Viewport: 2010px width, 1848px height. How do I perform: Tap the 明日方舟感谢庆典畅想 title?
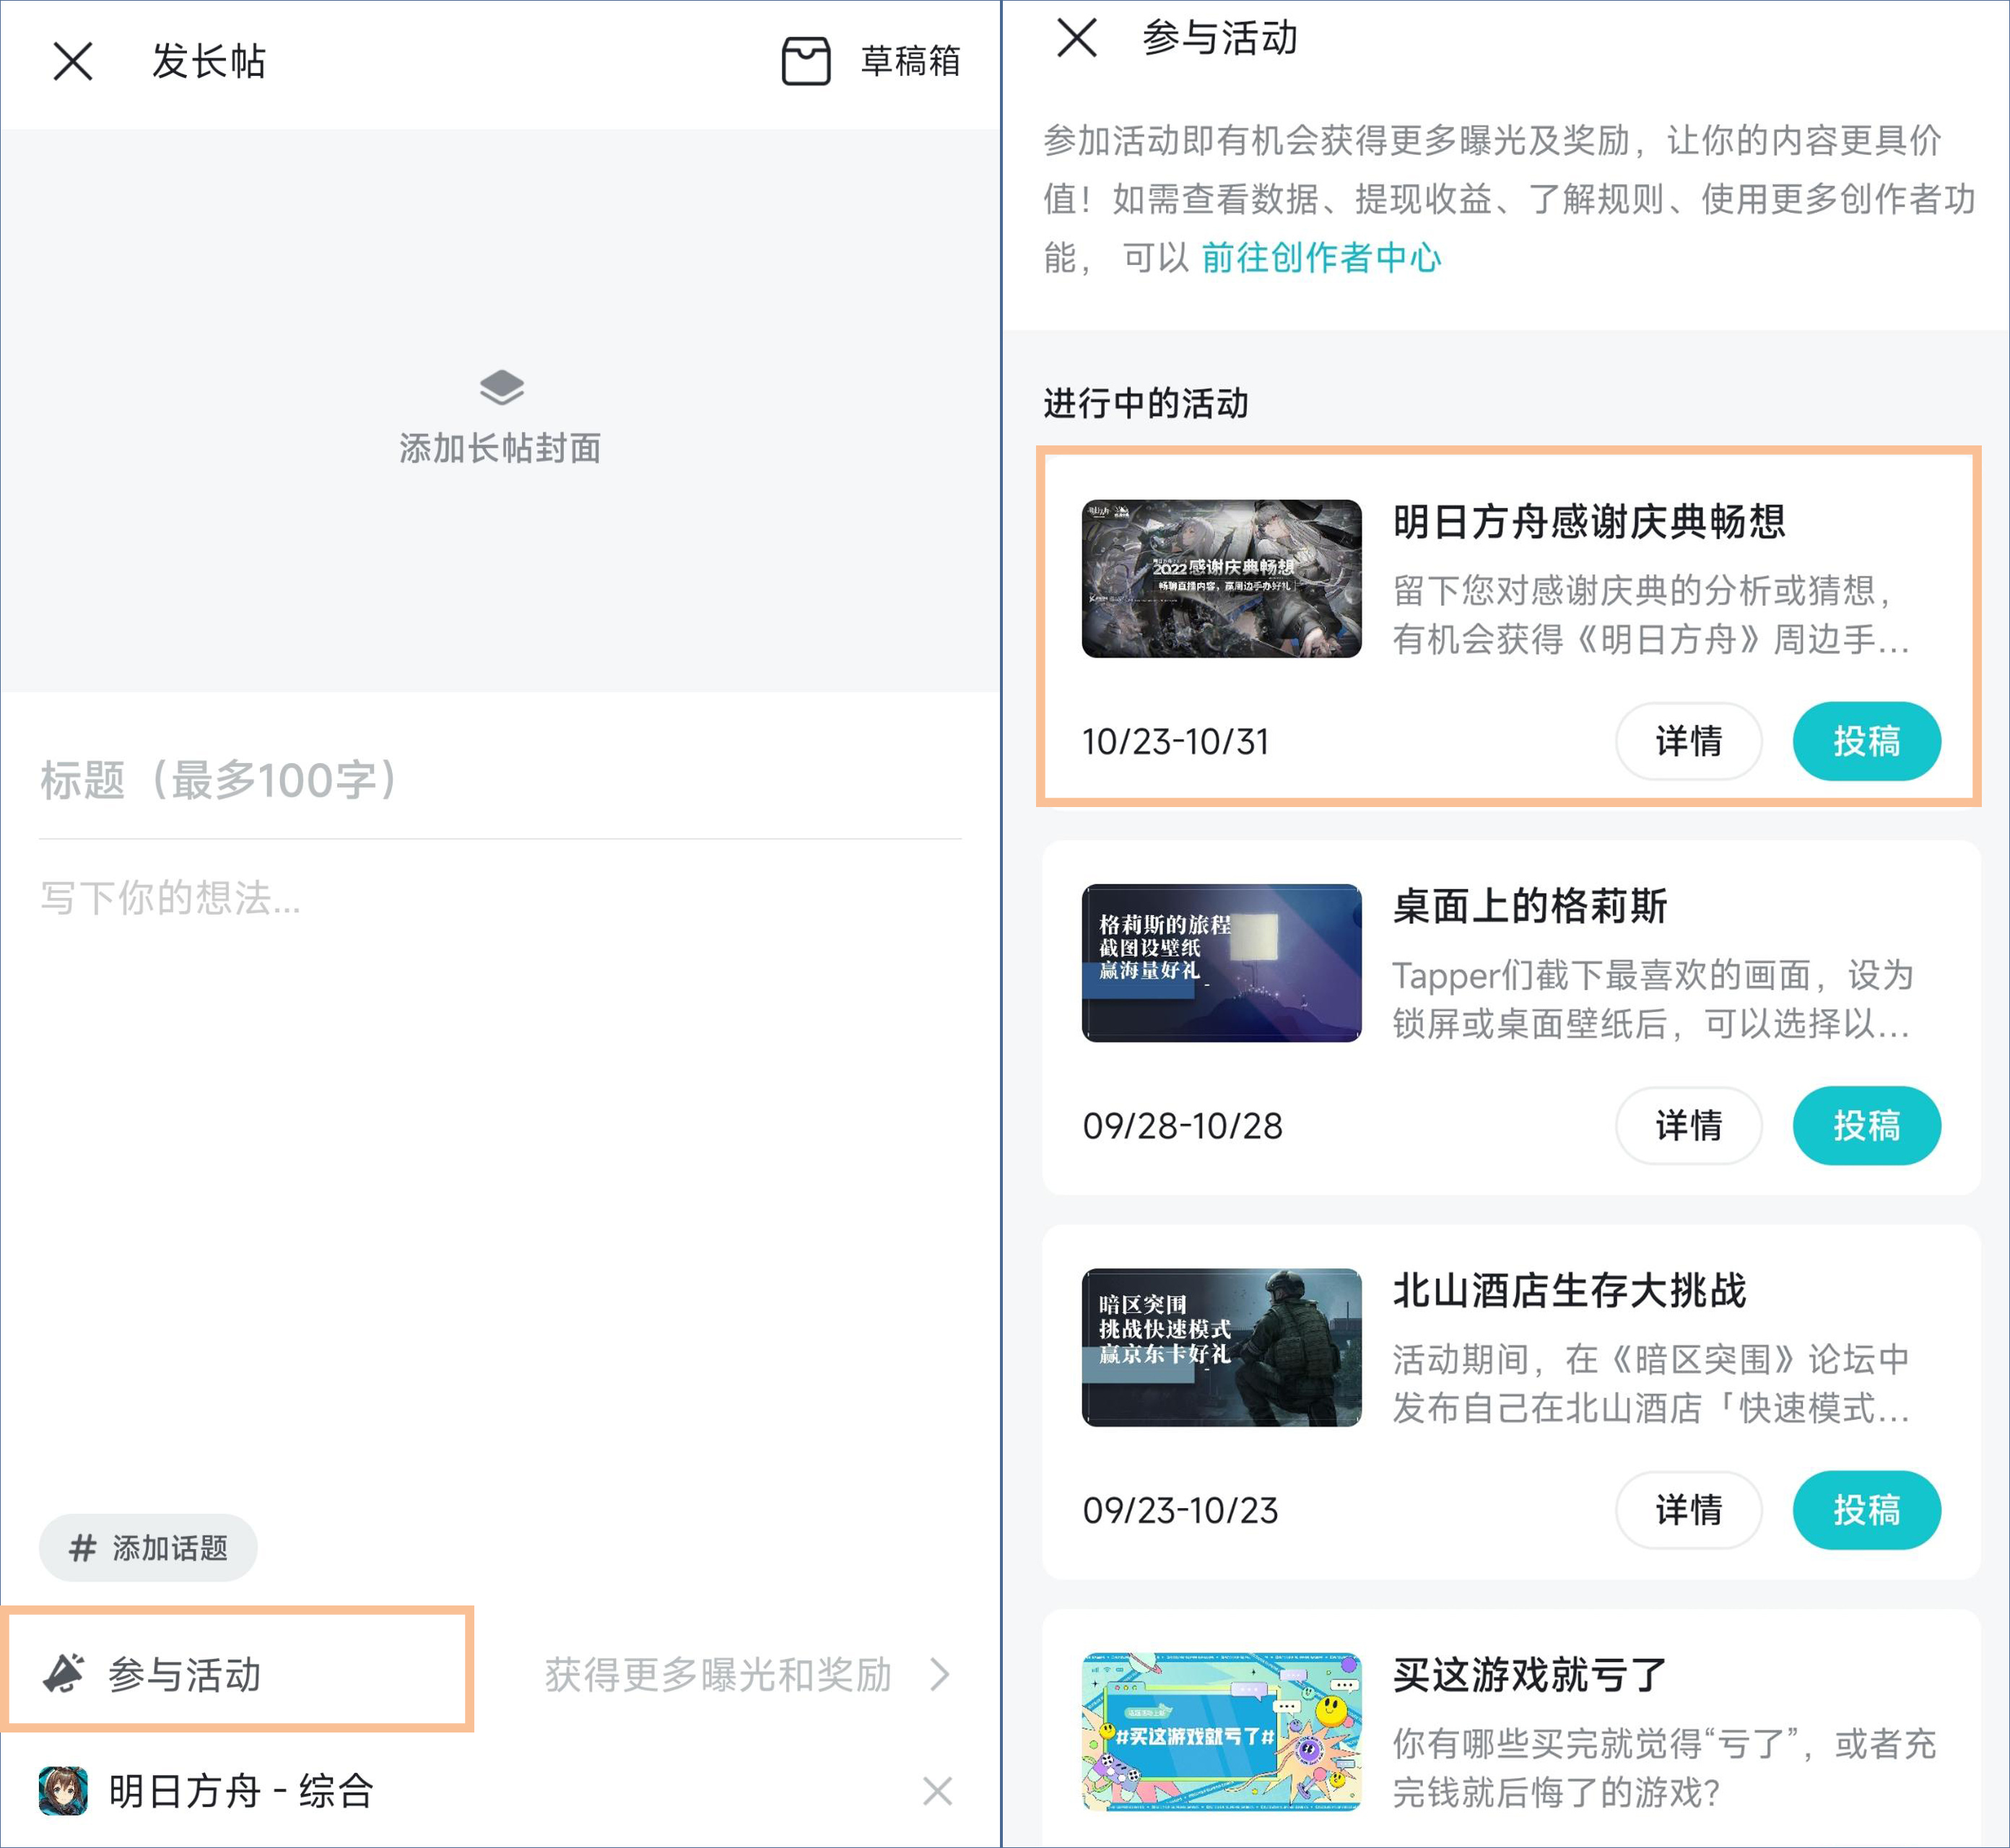[1589, 521]
